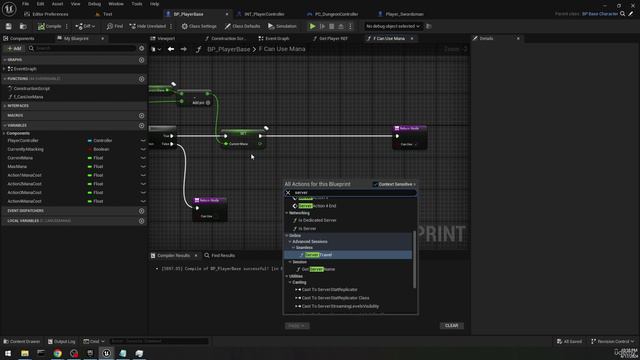Open play mode options menu
The image size is (640, 360).
350,26
